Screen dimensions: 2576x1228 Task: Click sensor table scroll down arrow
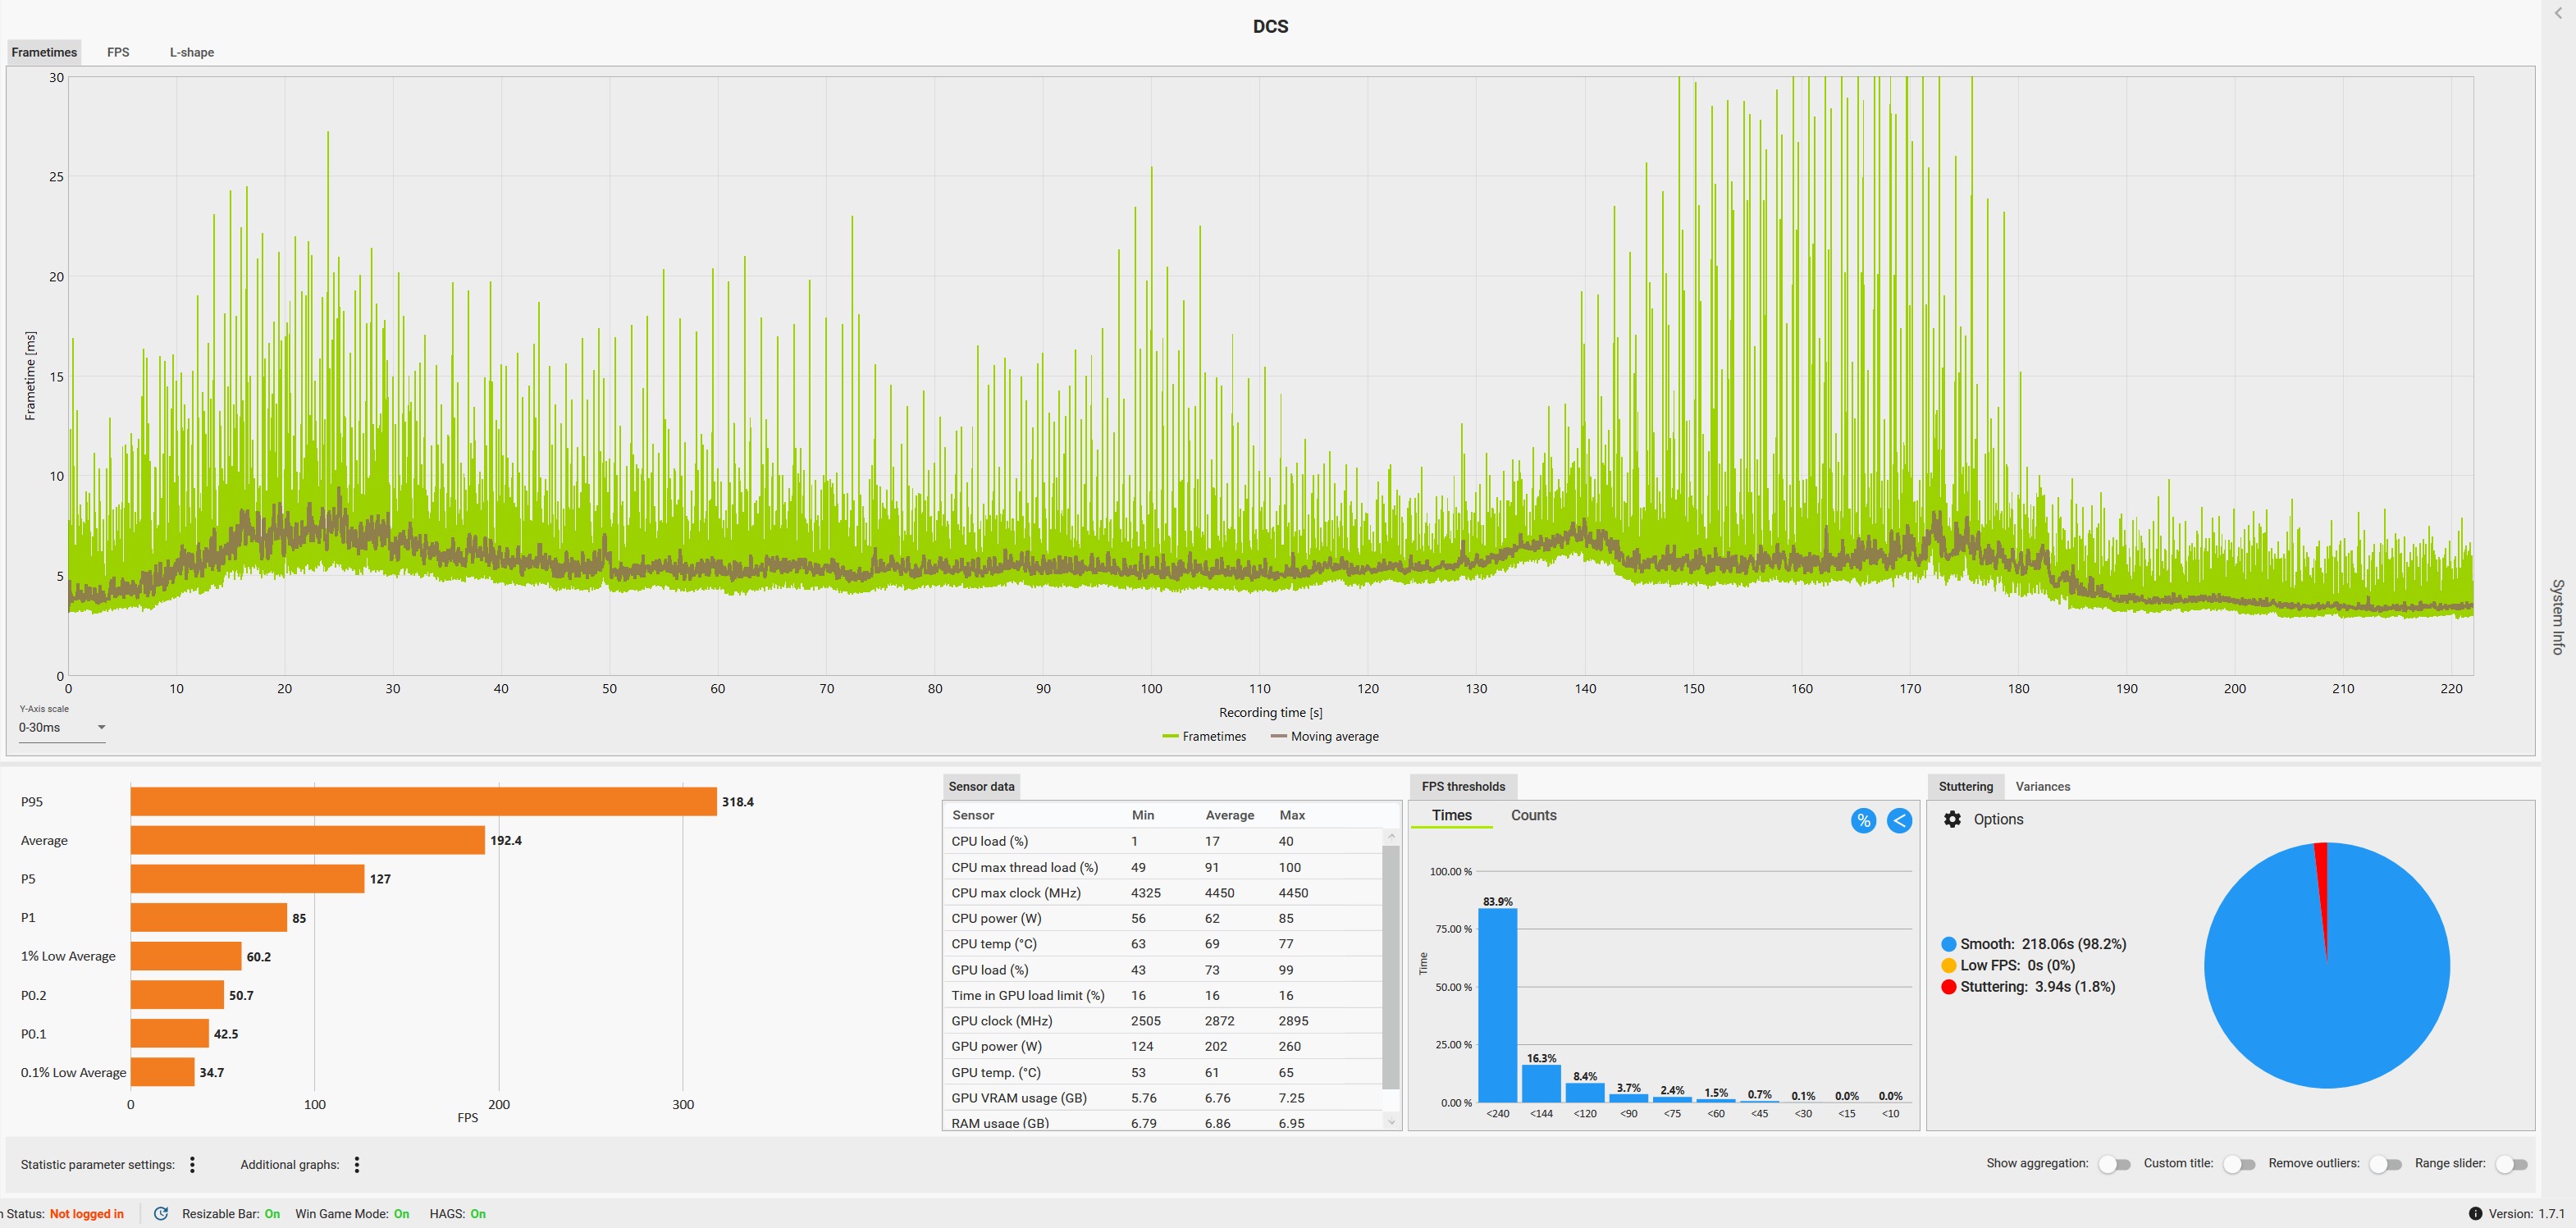pos(1391,1122)
